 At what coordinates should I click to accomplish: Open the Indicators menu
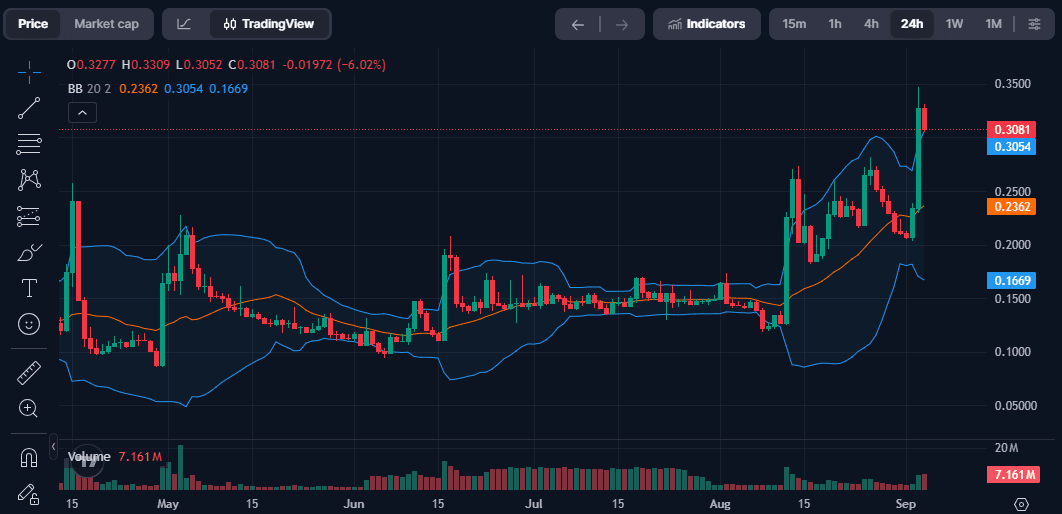coord(706,24)
